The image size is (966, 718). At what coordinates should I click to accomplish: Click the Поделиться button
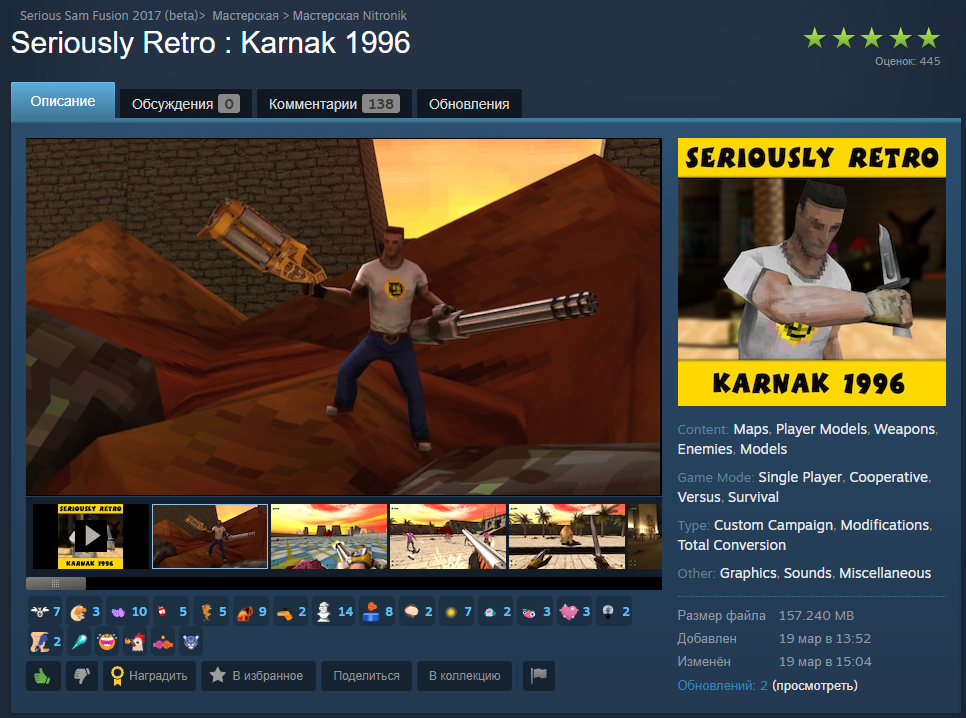point(367,676)
